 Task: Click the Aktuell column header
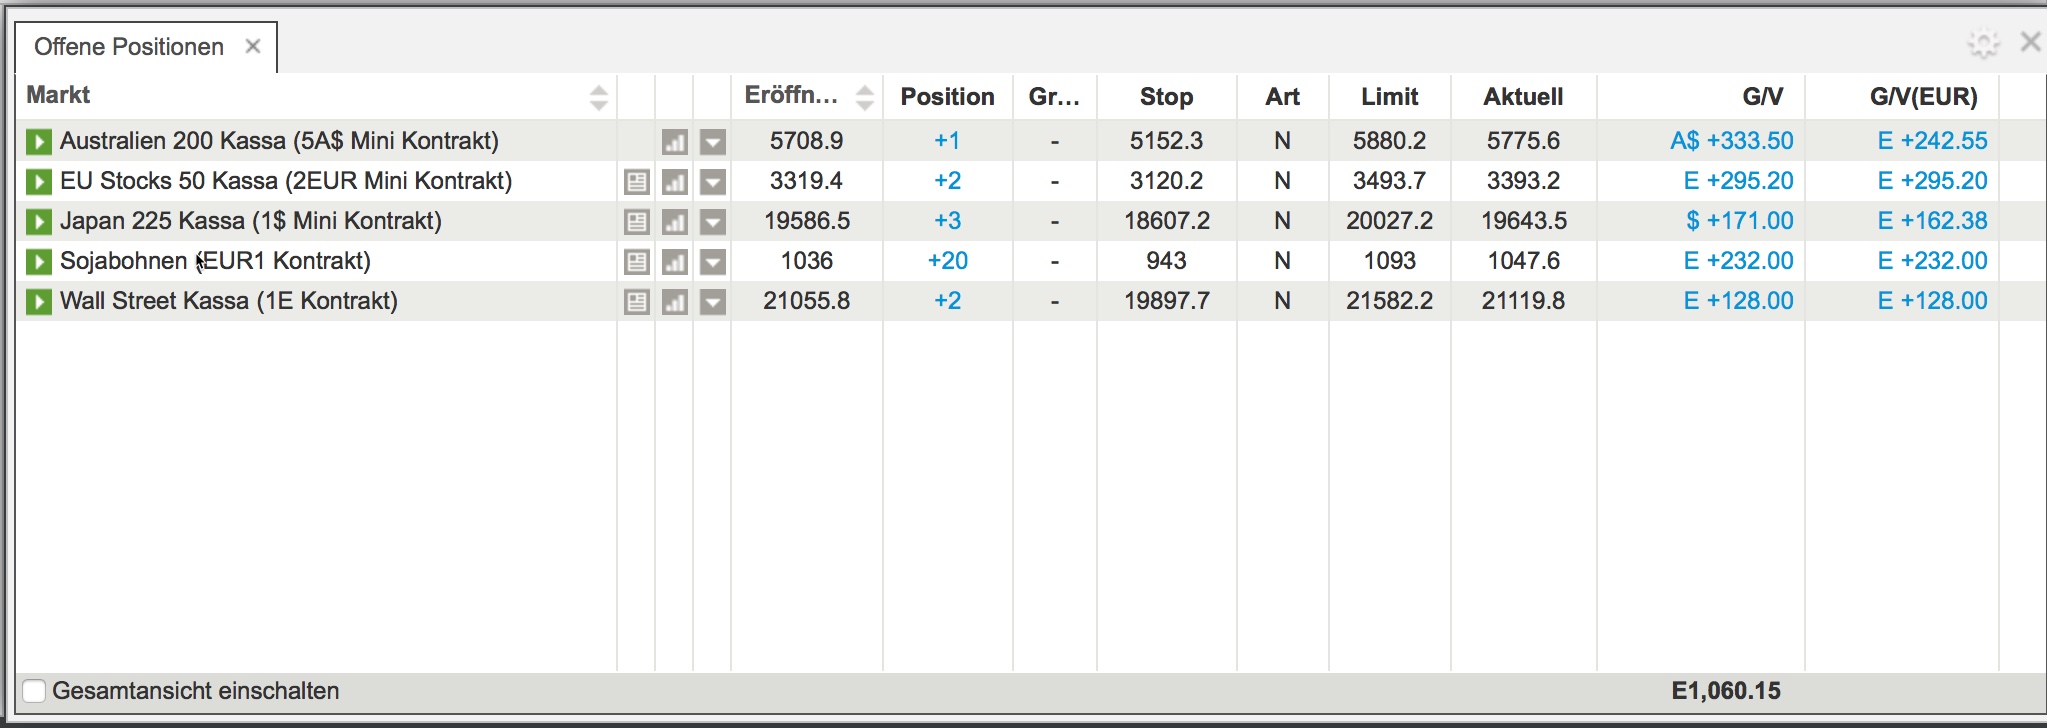click(1522, 97)
